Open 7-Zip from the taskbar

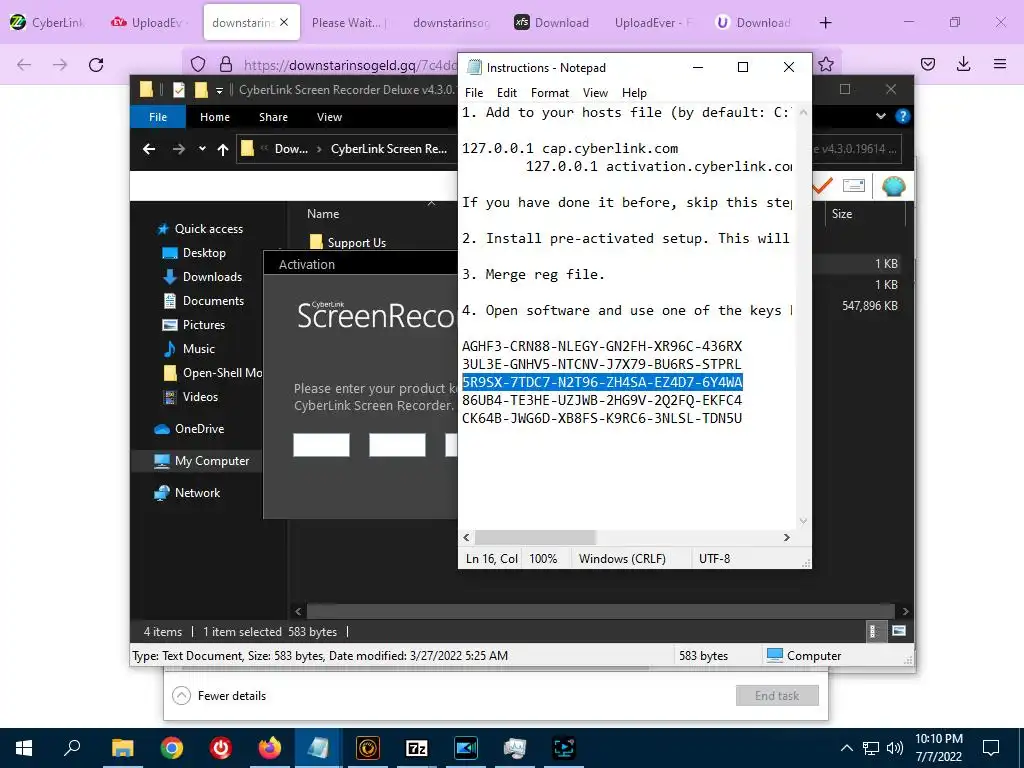(417, 748)
